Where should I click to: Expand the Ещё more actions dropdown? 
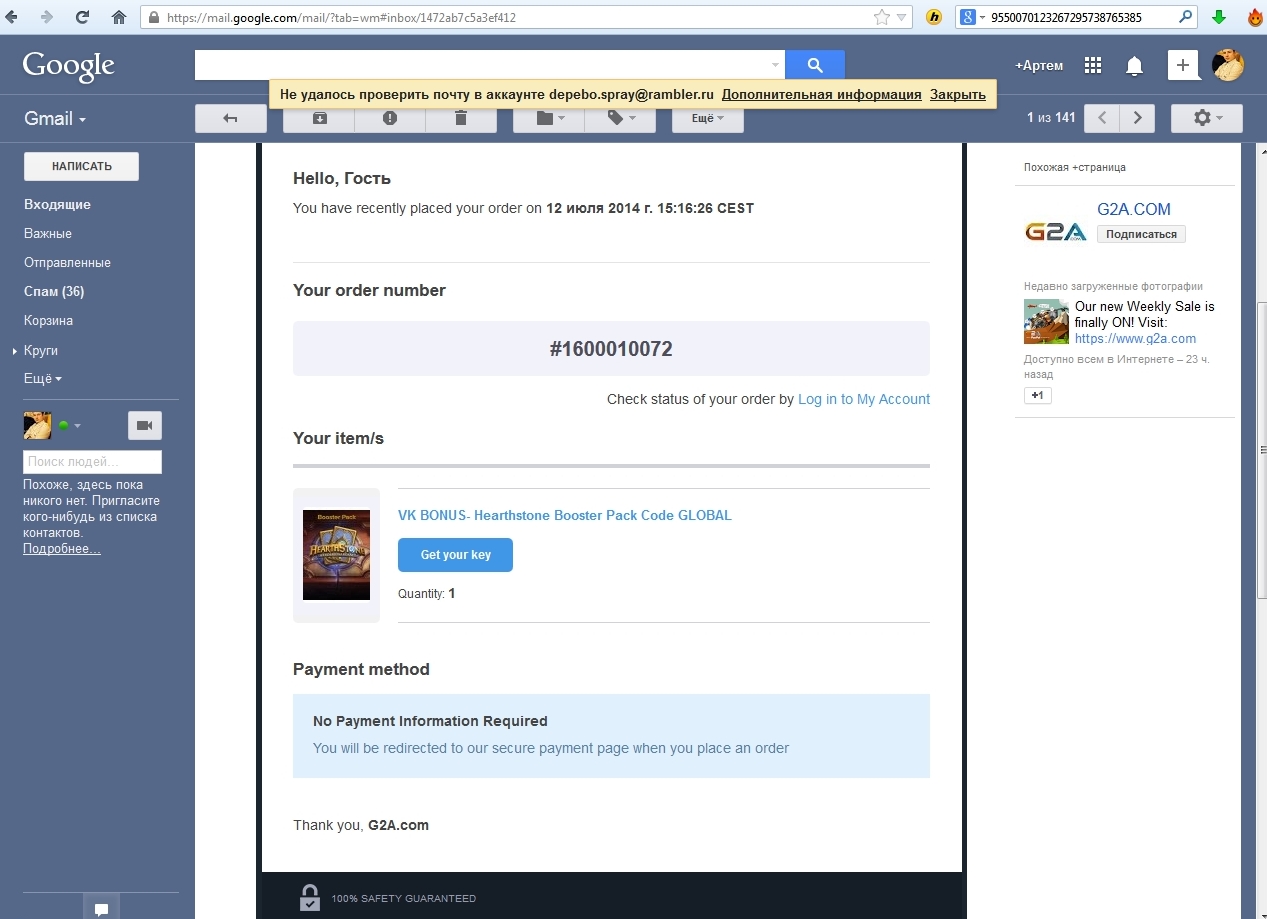(x=707, y=118)
